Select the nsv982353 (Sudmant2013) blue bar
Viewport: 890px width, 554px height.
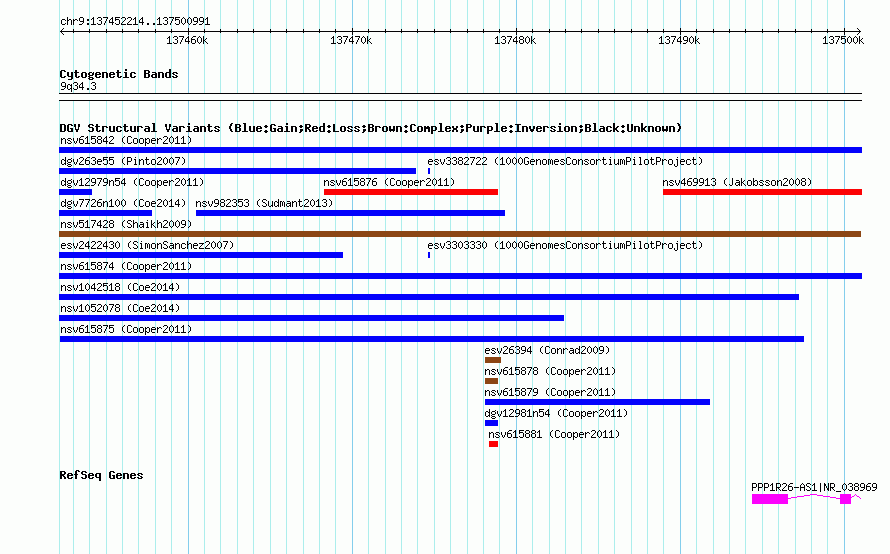tap(350, 213)
